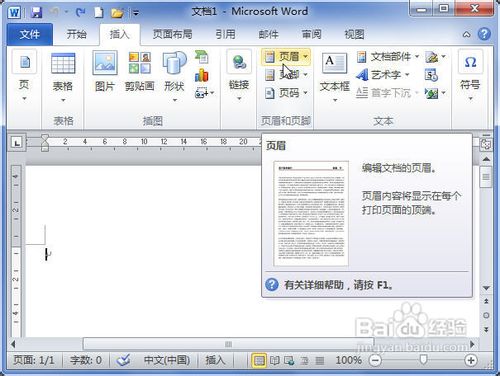Viewport: 500px width, 376px height.
Task: Switch to outline view icon
Action: 304,360
